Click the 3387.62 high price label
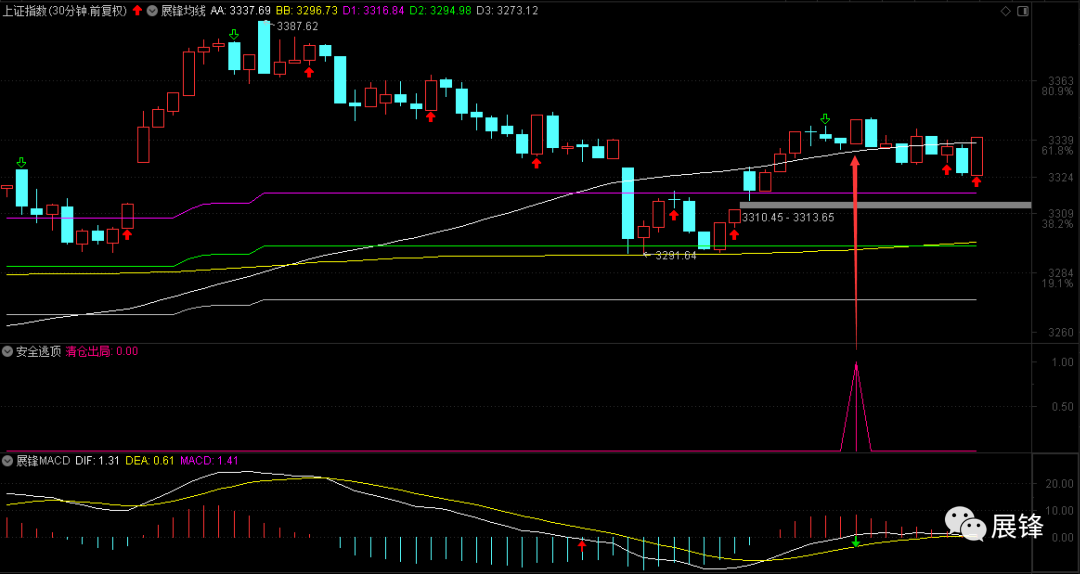 298,26
